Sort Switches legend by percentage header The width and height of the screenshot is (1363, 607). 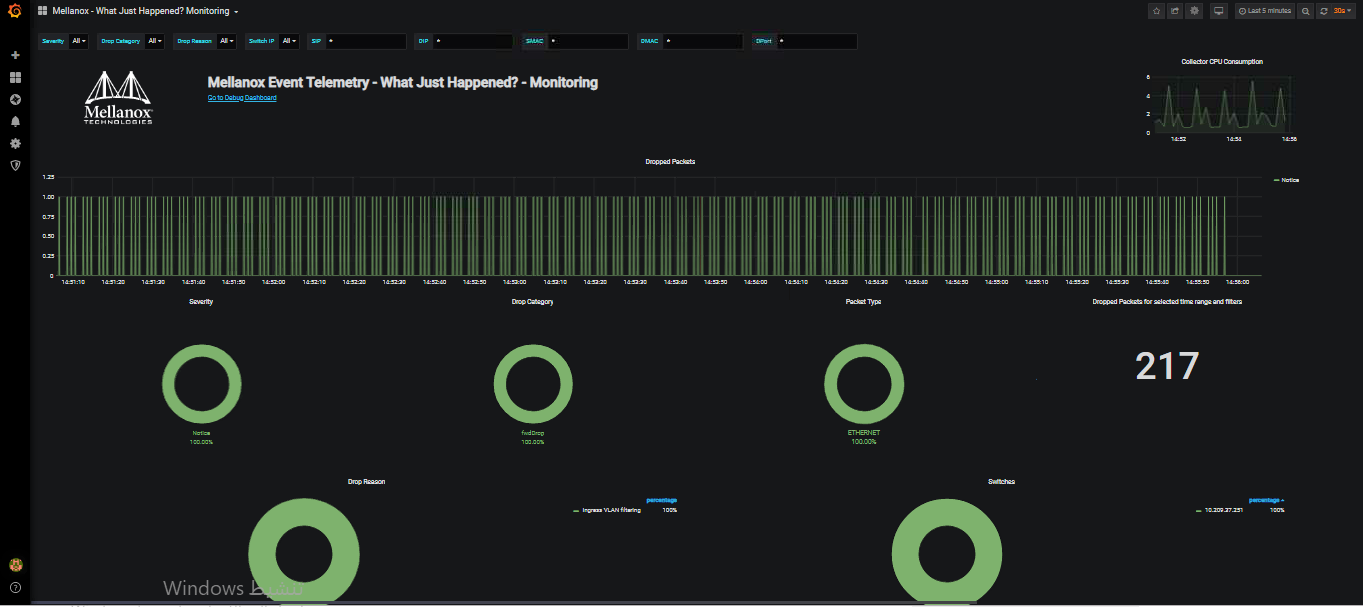(x=1266, y=500)
